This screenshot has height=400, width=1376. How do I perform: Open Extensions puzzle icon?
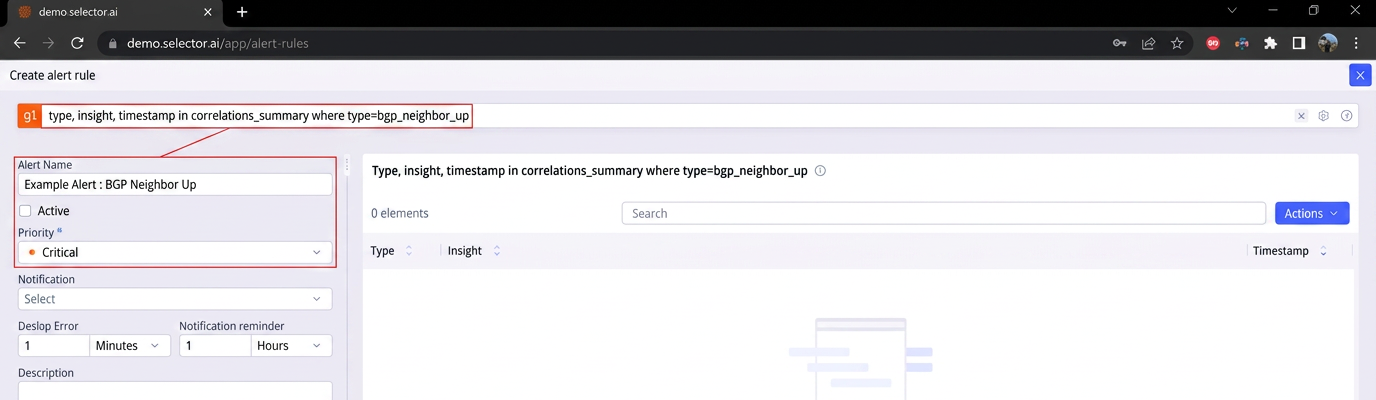tap(1270, 44)
